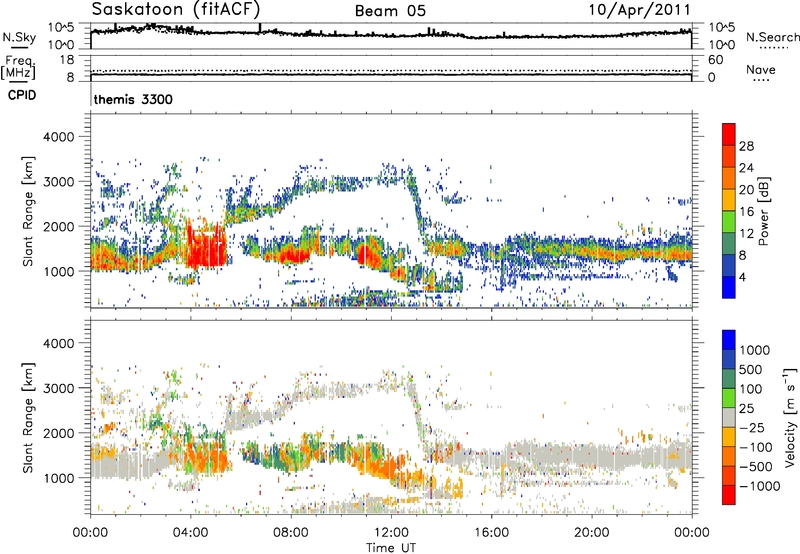Click the solid line sample under N.Sky
Viewport: 800px width, 554px height.
19,48
